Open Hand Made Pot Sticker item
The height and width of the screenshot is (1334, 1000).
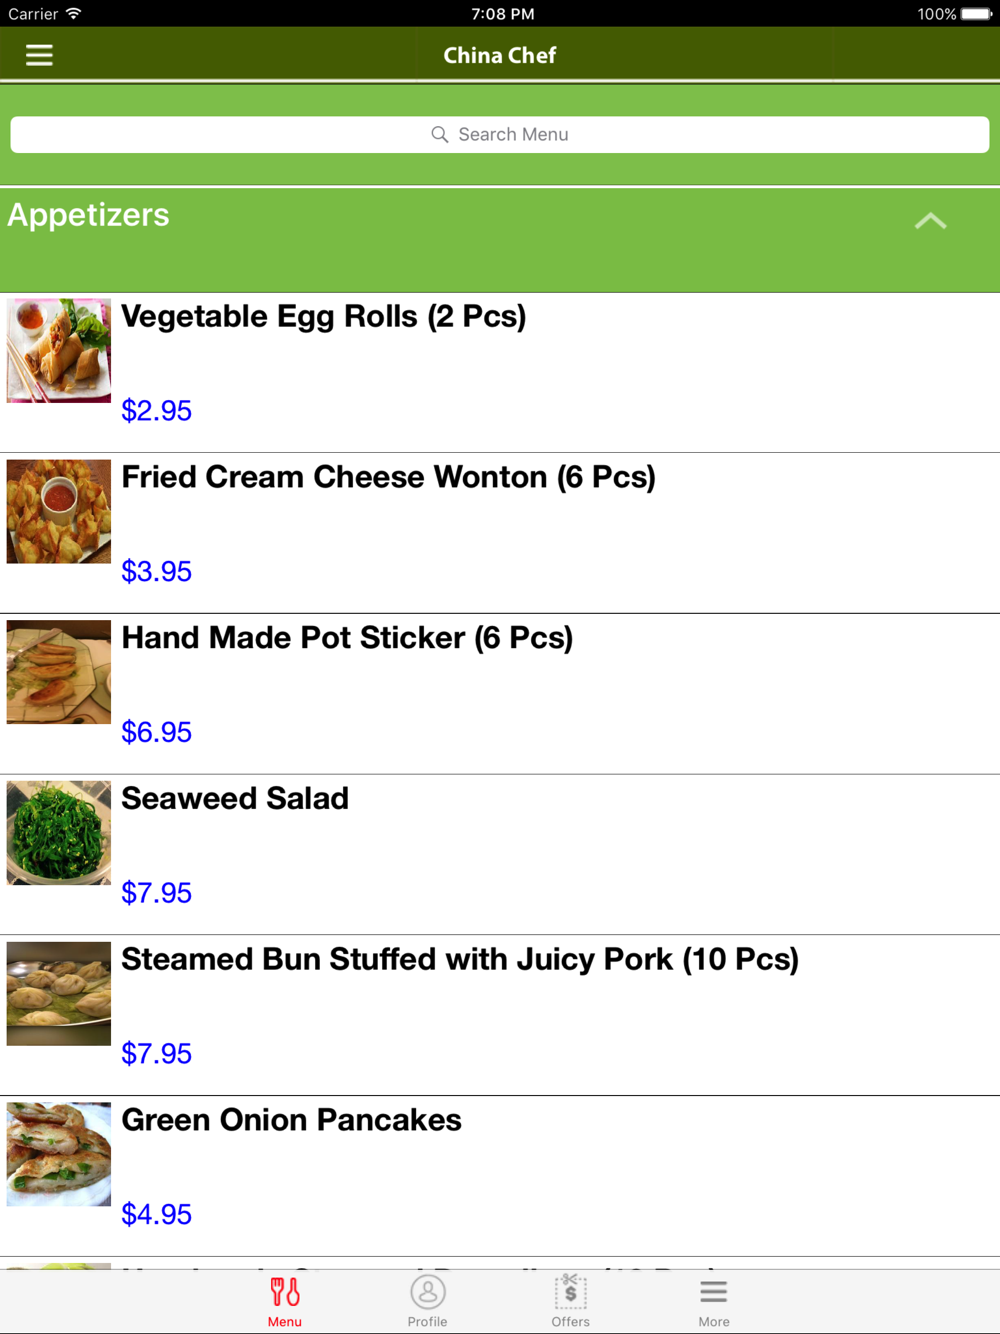(500, 695)
